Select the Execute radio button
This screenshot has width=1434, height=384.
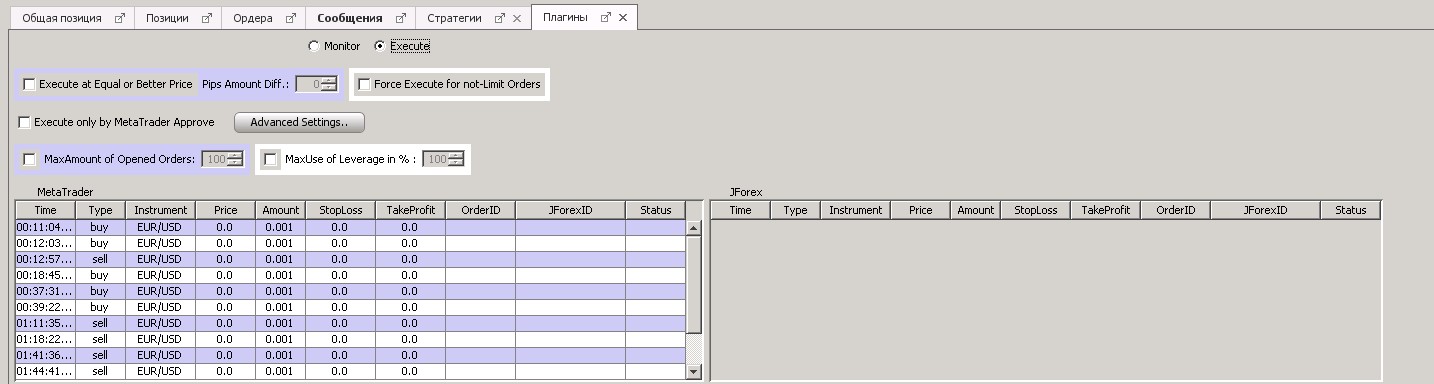[x=380, y=46]
